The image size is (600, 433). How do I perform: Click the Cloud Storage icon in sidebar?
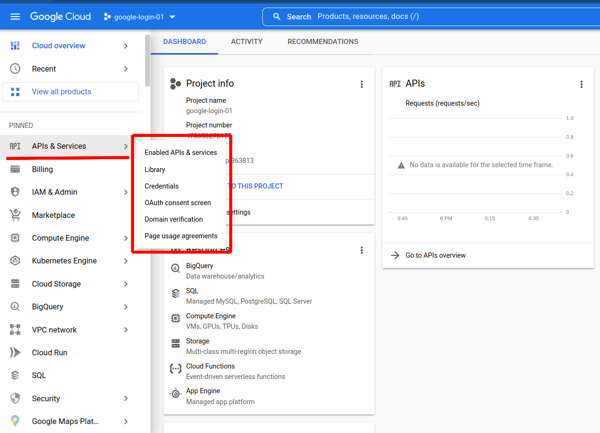pyautogui.click(x=15, y=284)
